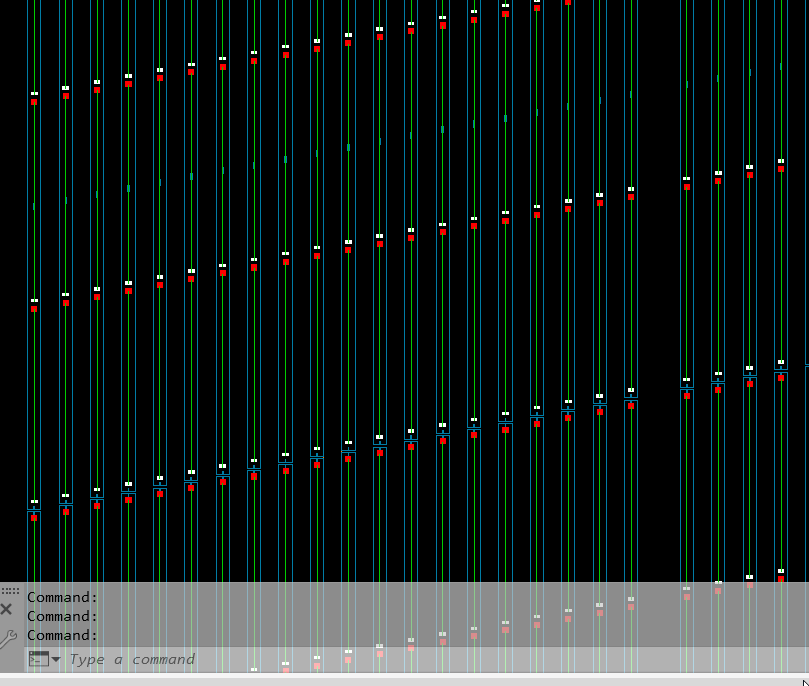Expand the recent commands dropdown arrow

(x=56, y=659)
